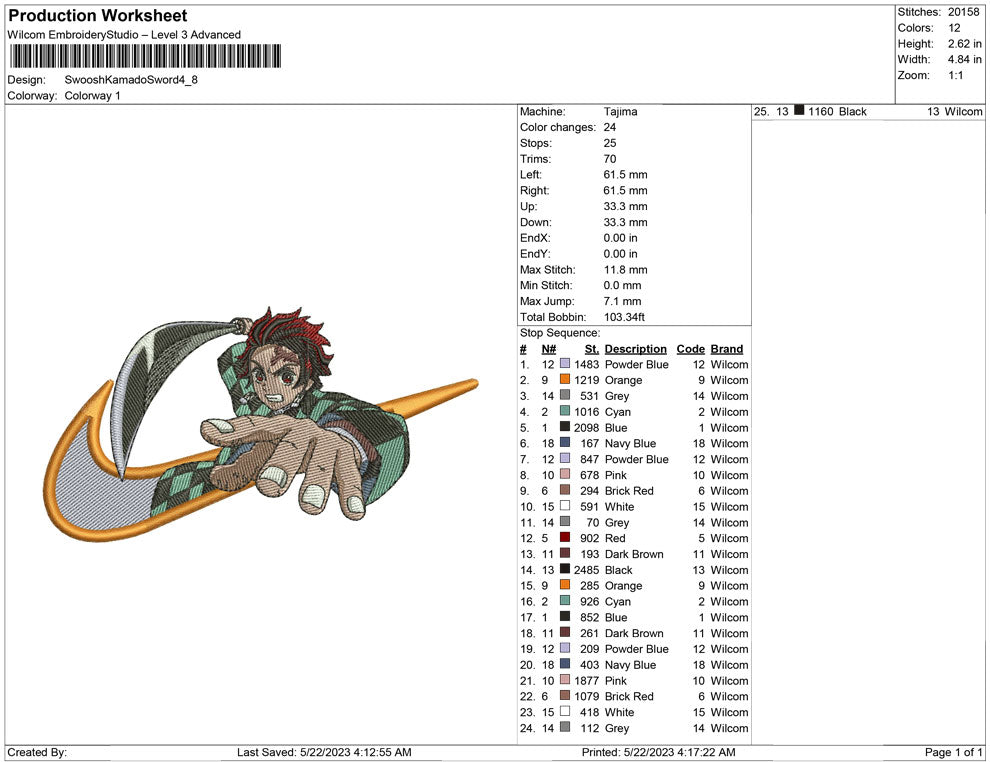The width and height of the screenshot is (990, 762).
Task: Select the Machine value 'Tajima'
Action: [620, 111]
